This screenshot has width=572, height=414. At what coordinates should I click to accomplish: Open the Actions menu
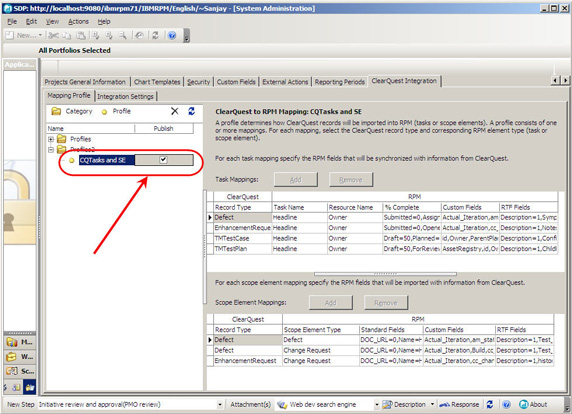(78, 22)
